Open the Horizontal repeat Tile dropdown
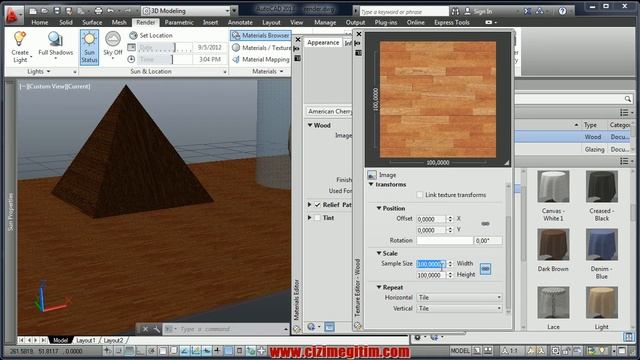The width and height of the screenshot is (640, 360). pos(459,298)
